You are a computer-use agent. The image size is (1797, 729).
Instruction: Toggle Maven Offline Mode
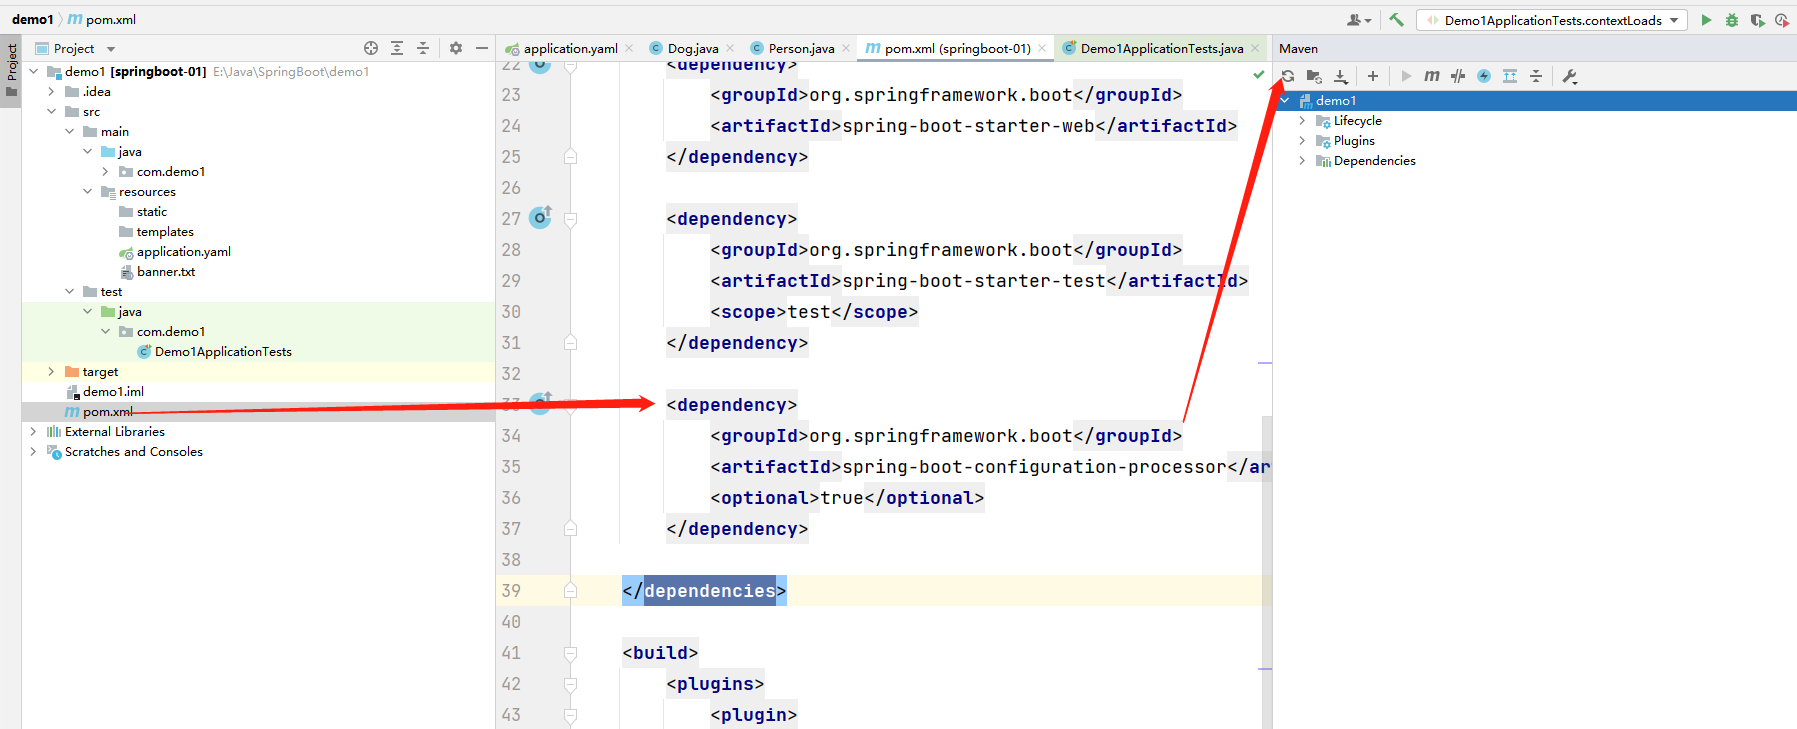point(1458,76)
